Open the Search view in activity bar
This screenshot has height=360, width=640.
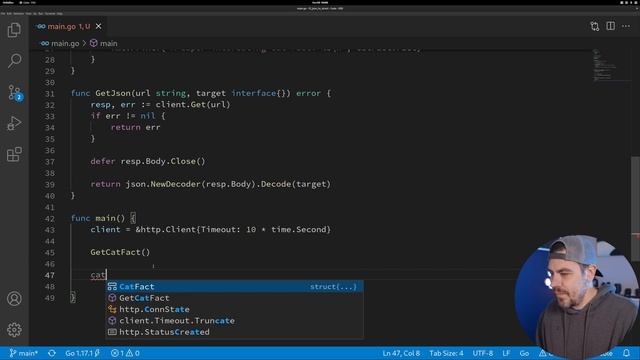[x=14, y=60]
